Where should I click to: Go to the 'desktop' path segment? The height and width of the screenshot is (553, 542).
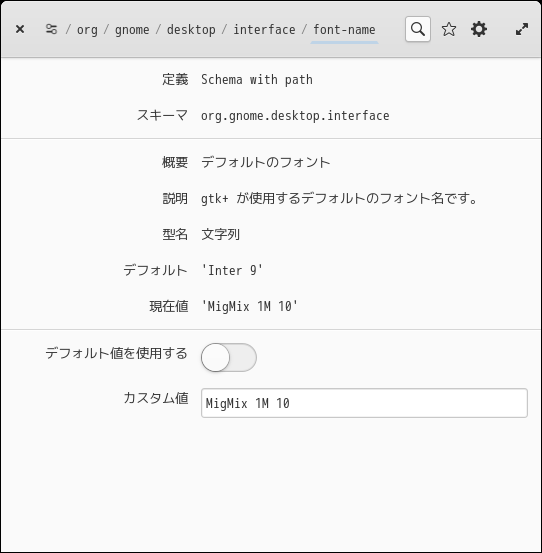pyautogui.click(x=191, y=30)
